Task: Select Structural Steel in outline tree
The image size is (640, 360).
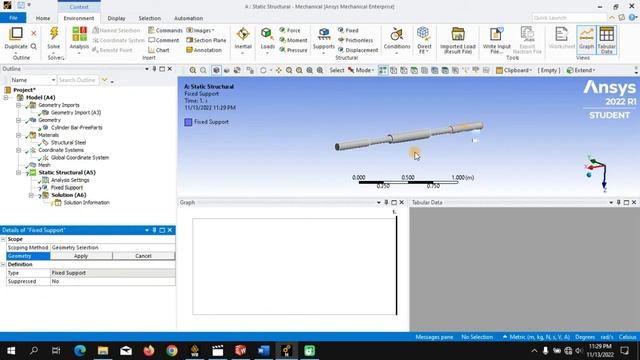Action: tap(68, 143)
